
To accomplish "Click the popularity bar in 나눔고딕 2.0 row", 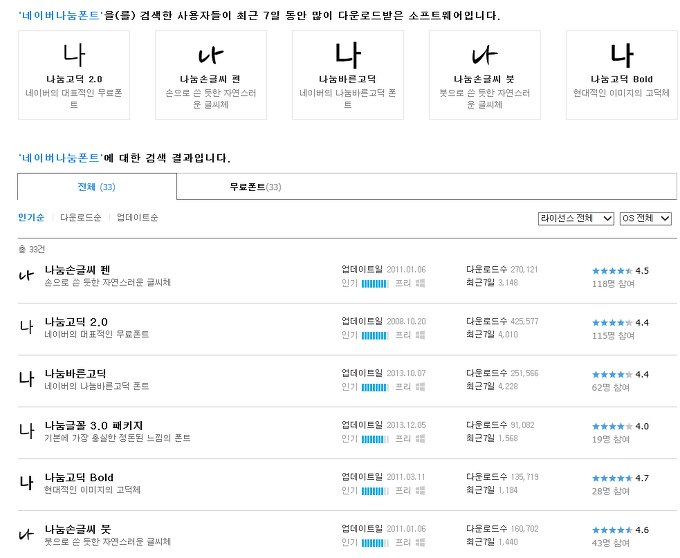I will click(x=375, y=336).
